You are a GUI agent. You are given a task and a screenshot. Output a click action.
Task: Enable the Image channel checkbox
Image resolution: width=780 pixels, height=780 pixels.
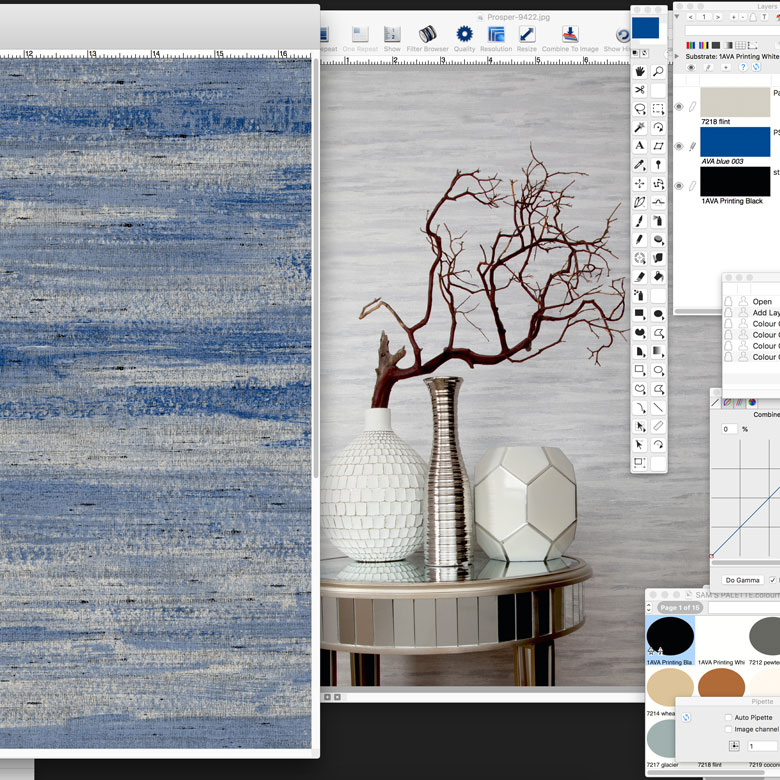pyautogui.click(x=728, y=729)
